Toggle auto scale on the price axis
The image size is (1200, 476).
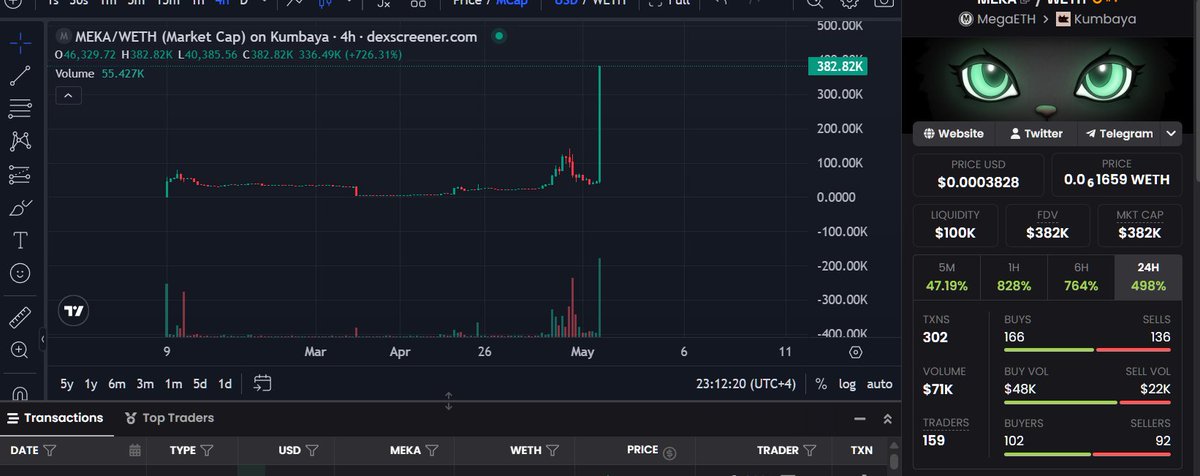[x=879, y=383]
